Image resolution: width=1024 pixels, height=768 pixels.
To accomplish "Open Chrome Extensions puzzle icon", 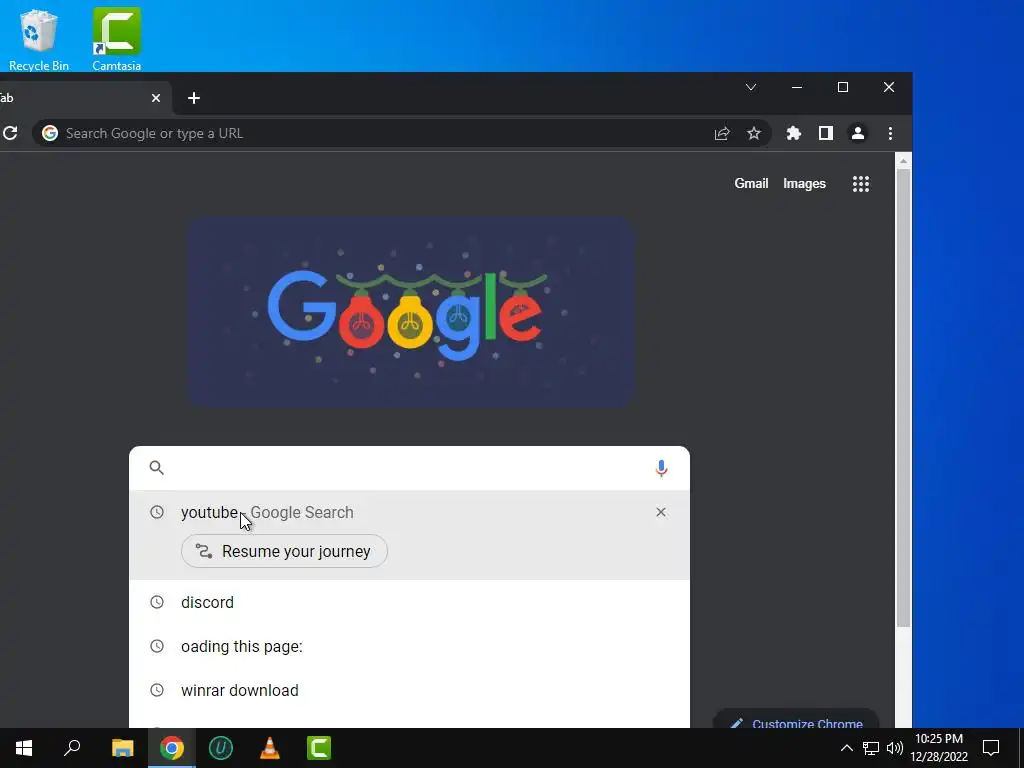I will point(793,133).
